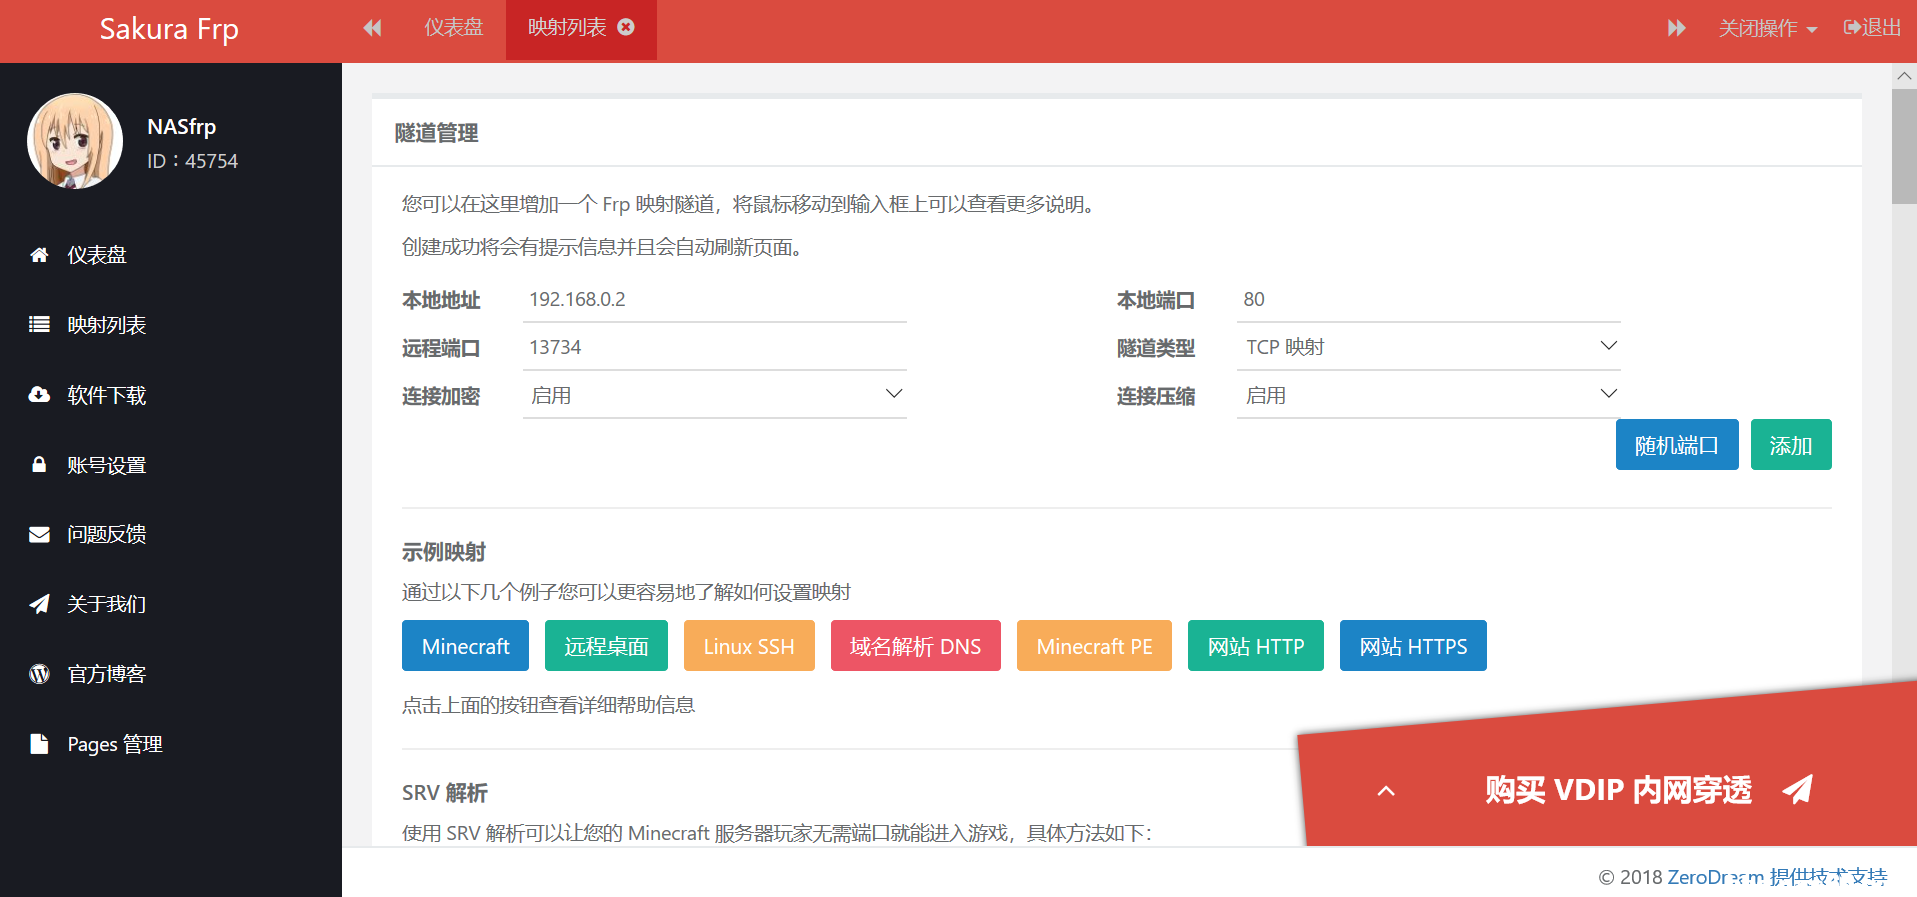Screen dimensions: 1917x897
Task: Click the paper plane icon in VDIP banner
Action: click(x=1798, y=789)
